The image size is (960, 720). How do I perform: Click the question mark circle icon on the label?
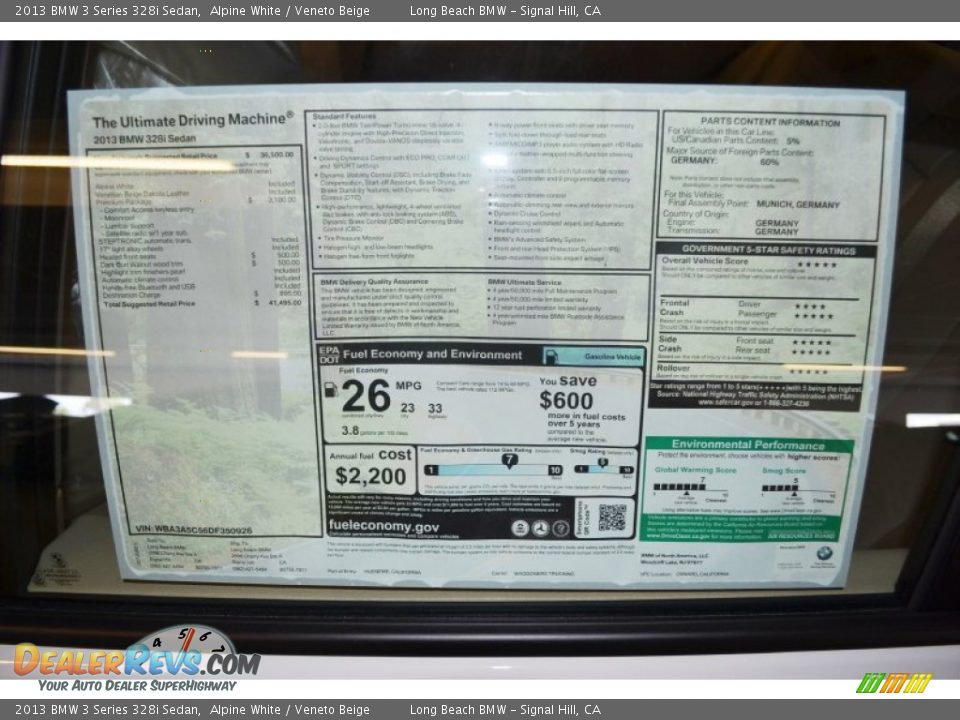click(x=561, y=527)
